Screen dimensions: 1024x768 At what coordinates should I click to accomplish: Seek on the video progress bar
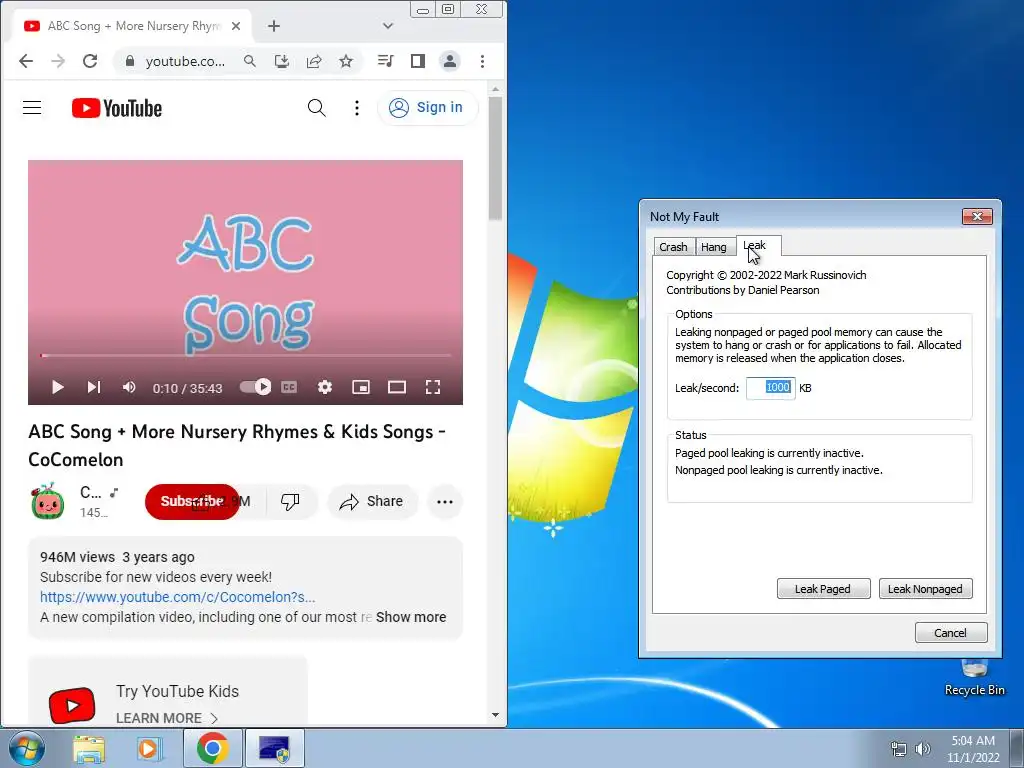pyautogui.click(x=246, y=356)
